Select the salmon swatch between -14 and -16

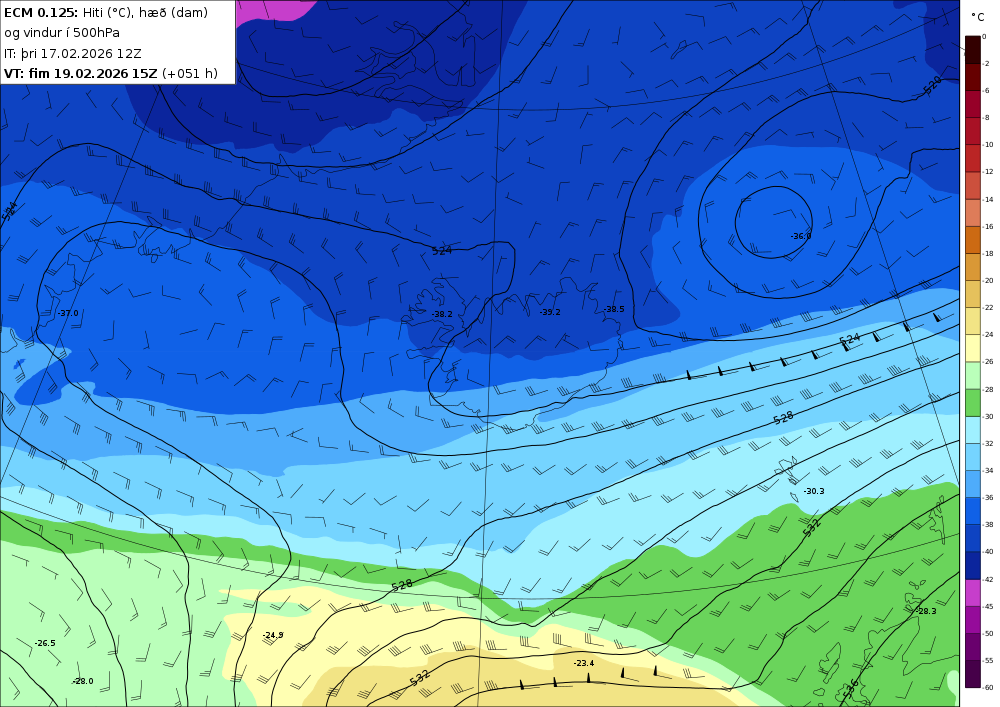pos(973,213)
